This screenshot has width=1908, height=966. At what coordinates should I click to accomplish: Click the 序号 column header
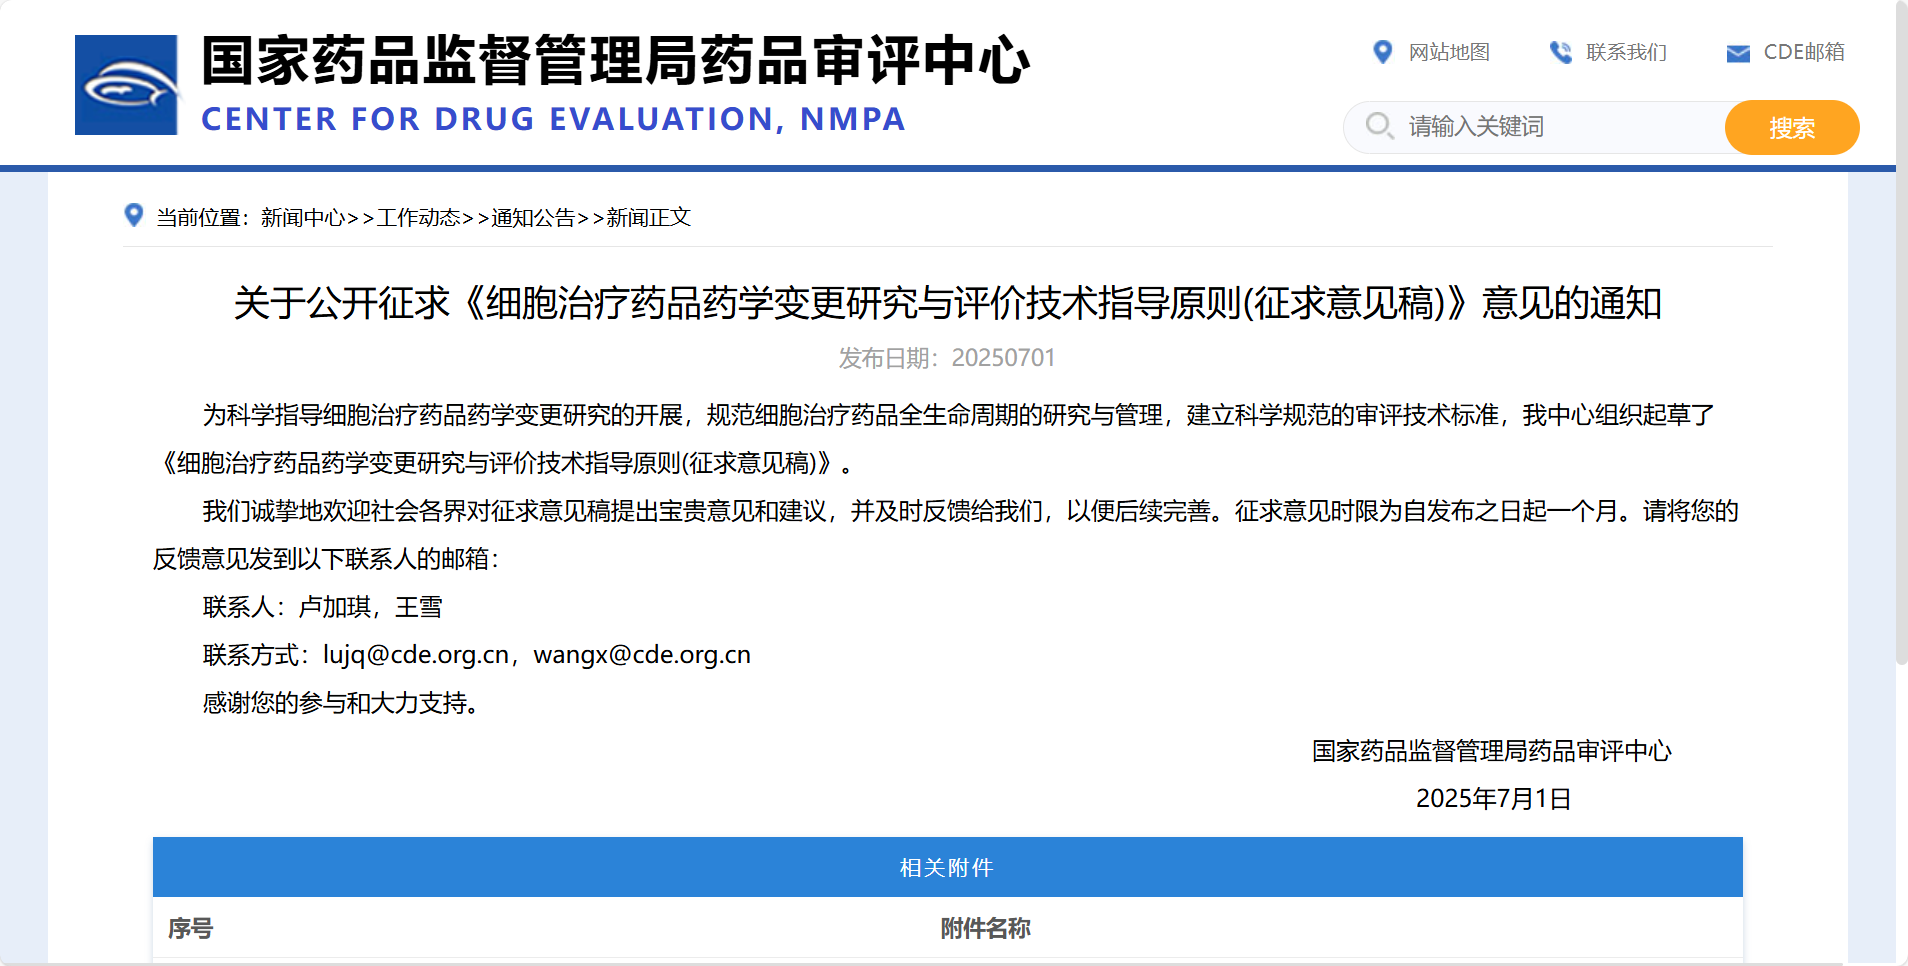[190, 928]
